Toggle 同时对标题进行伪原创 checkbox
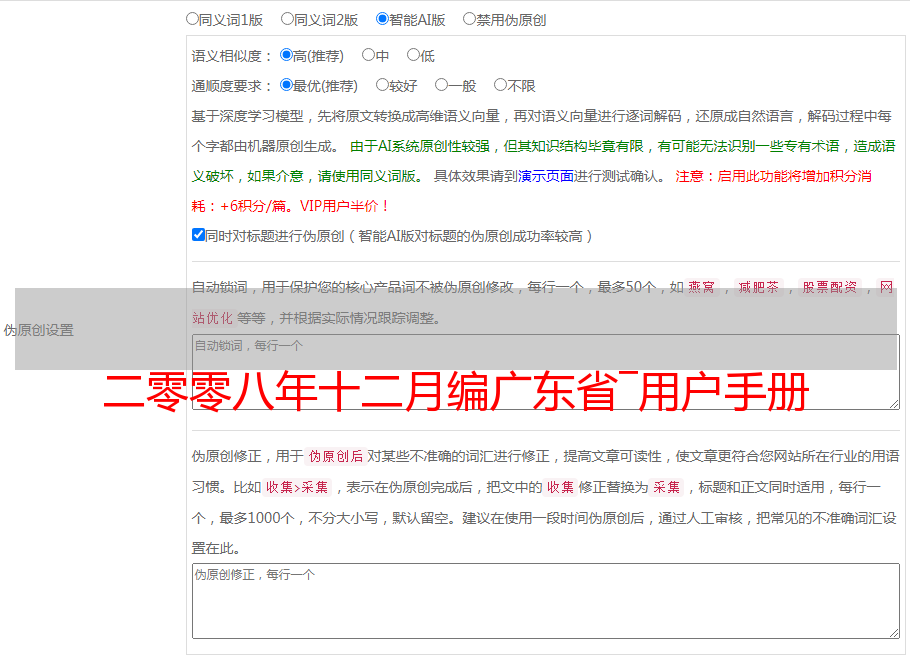 point(198,235)
